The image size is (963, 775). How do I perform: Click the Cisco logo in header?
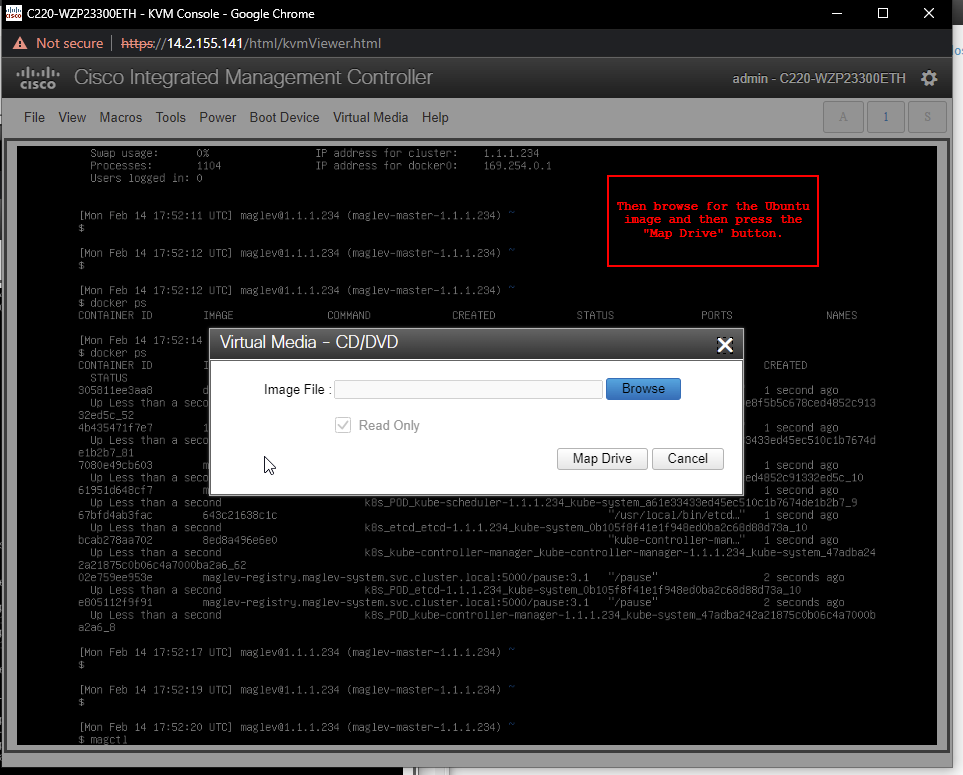[38, 78]
